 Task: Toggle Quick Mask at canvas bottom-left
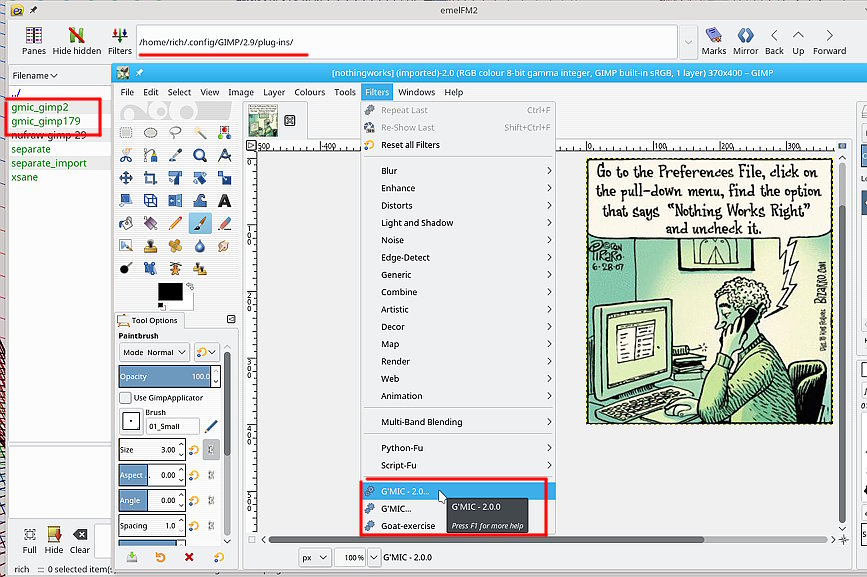pos(252,539)
